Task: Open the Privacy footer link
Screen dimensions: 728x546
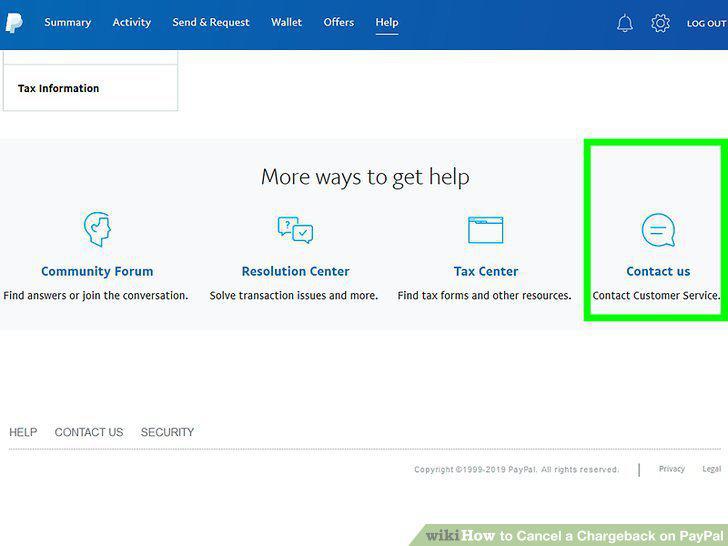Action: (x=672, y=469)
